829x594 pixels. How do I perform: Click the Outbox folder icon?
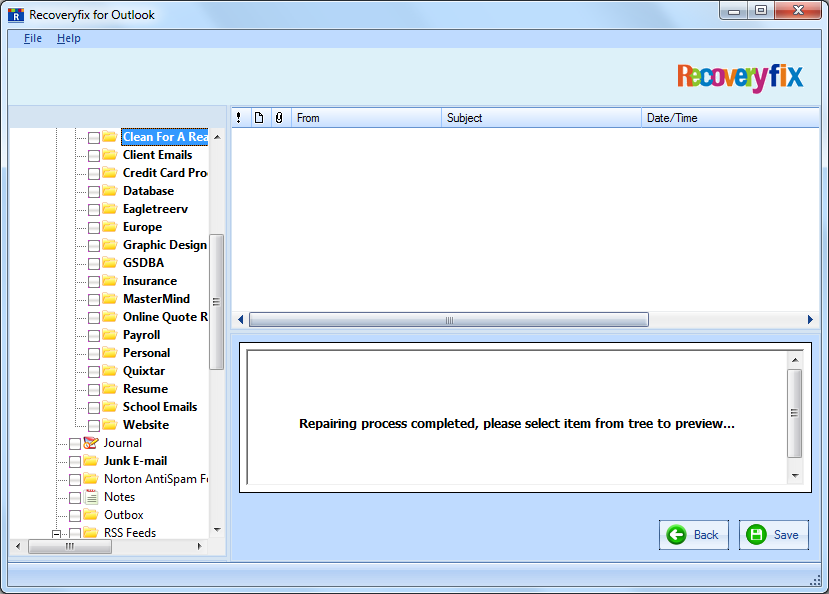tap(91, 514)
